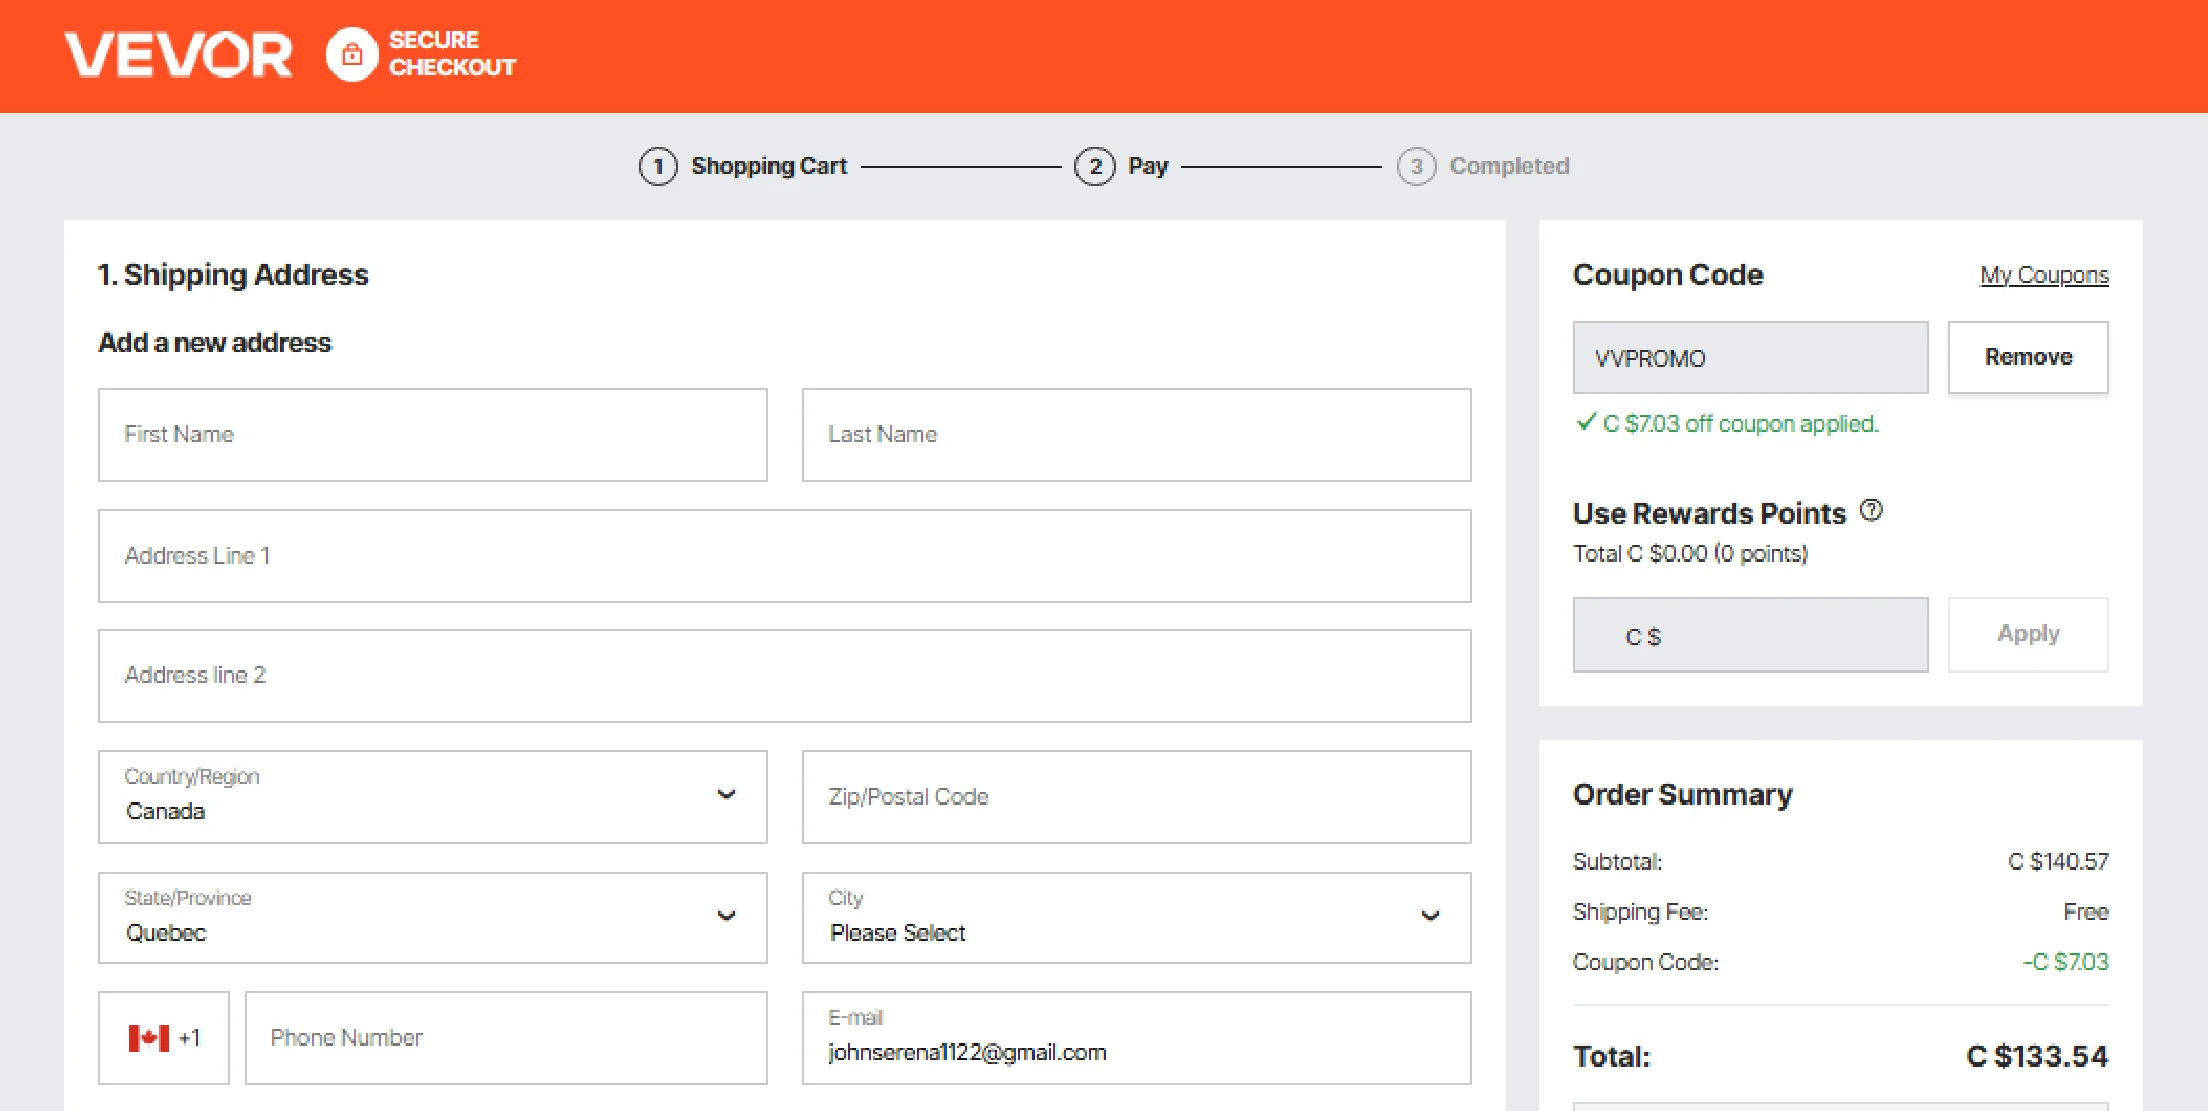2208x1111 pixels.
Task: Click the Canada flag country code selector
Action: coord(164,1038)
